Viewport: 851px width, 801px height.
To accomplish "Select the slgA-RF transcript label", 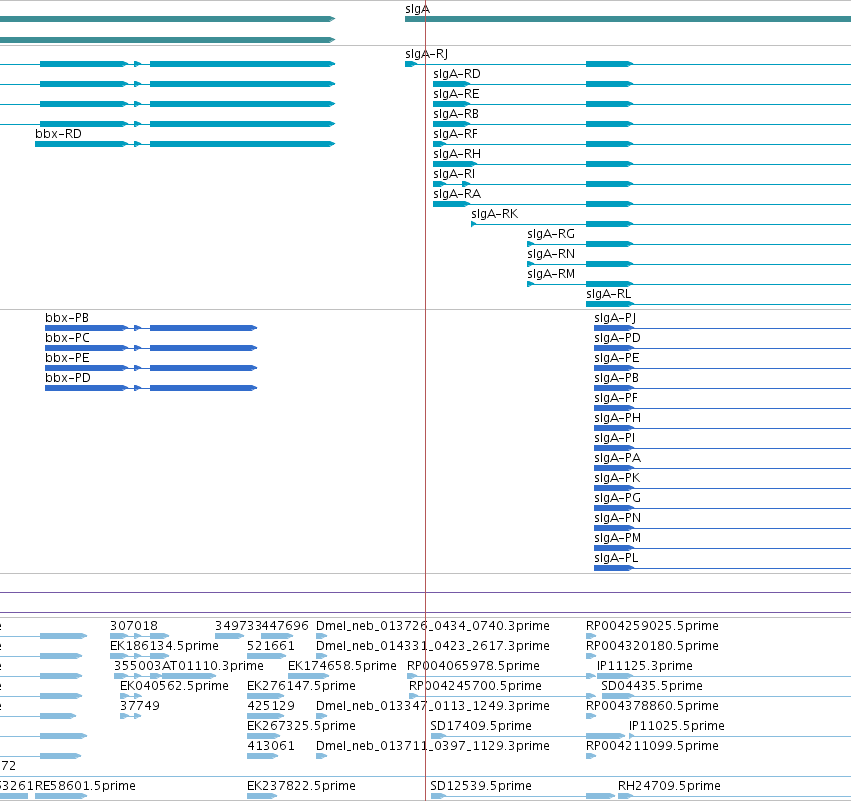I will coord(455,134).
